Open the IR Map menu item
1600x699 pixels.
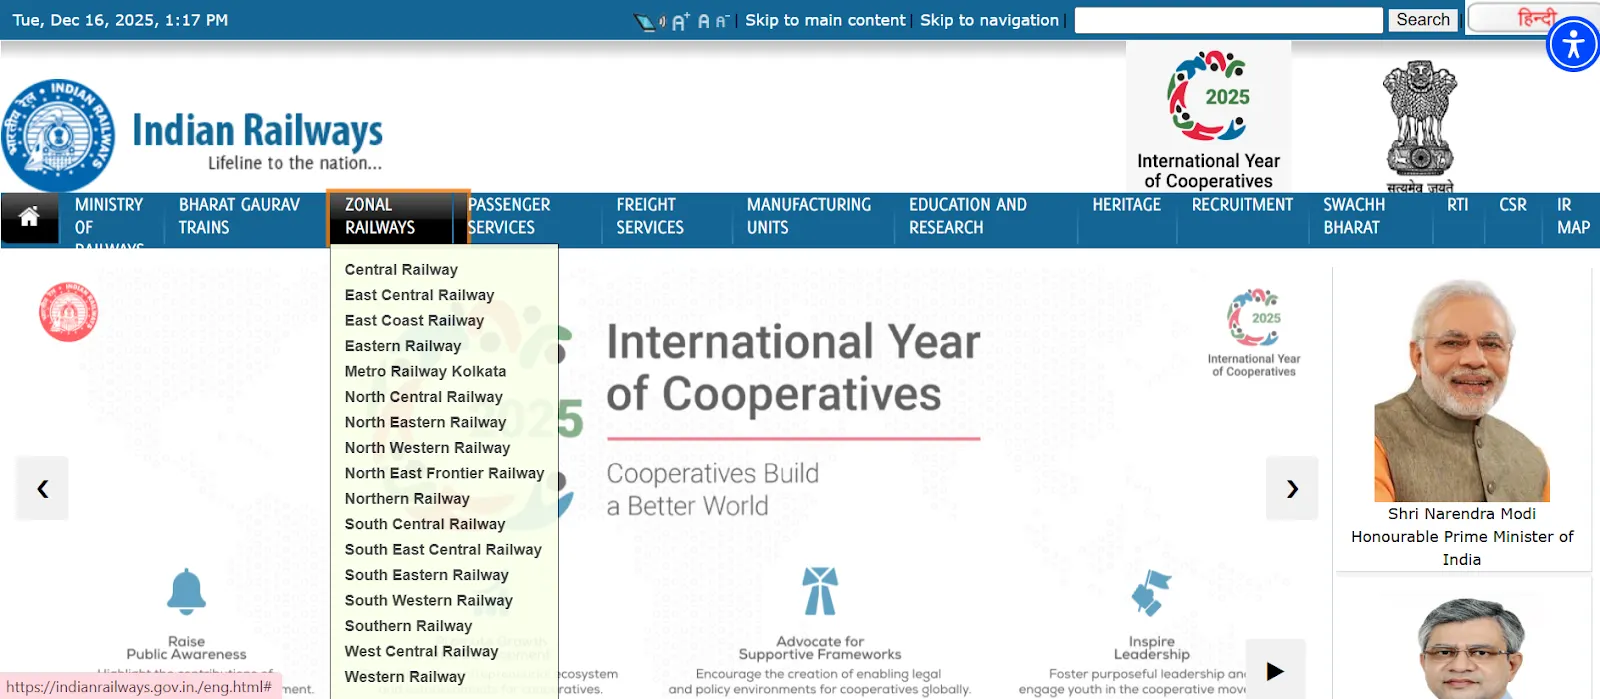1573,216
